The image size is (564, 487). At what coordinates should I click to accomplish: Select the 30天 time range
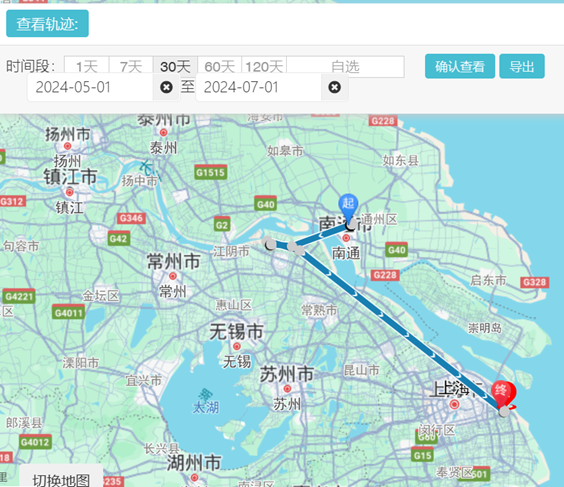pos(175,67)
